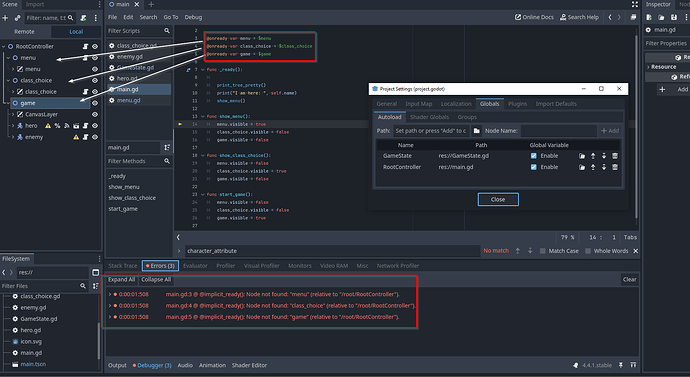
Task: Open the distraction-free mode icon
Action: point(635,4)
